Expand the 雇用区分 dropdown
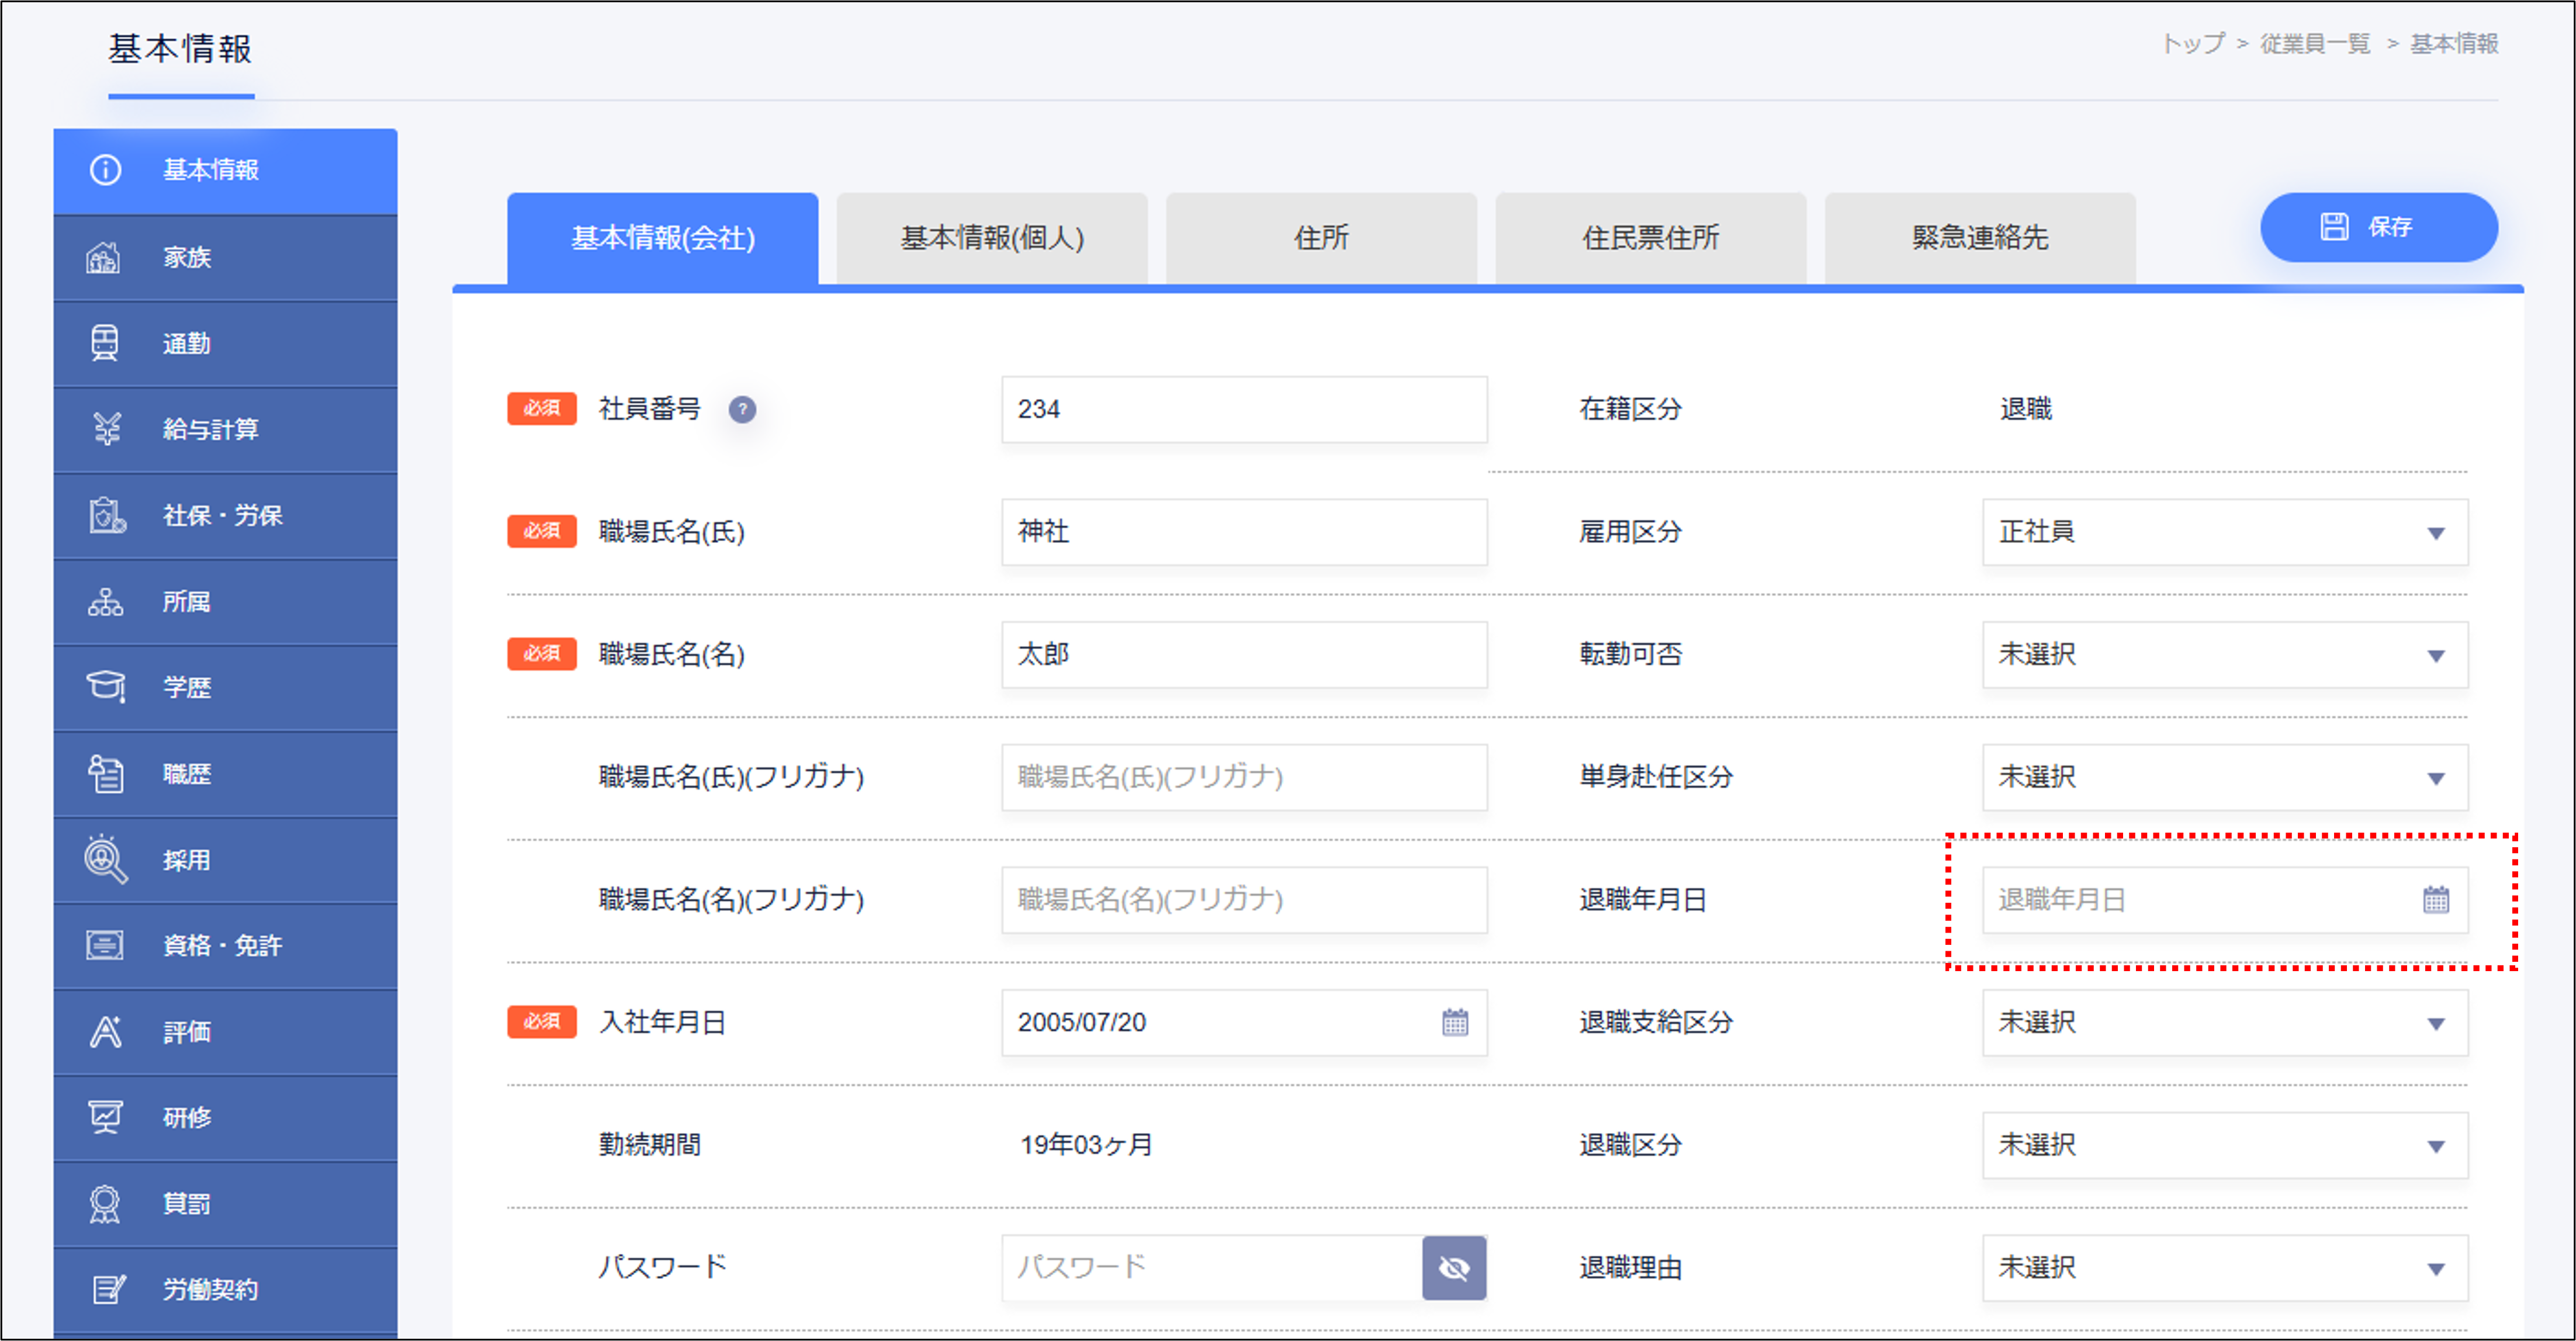 pos(2224,532)
